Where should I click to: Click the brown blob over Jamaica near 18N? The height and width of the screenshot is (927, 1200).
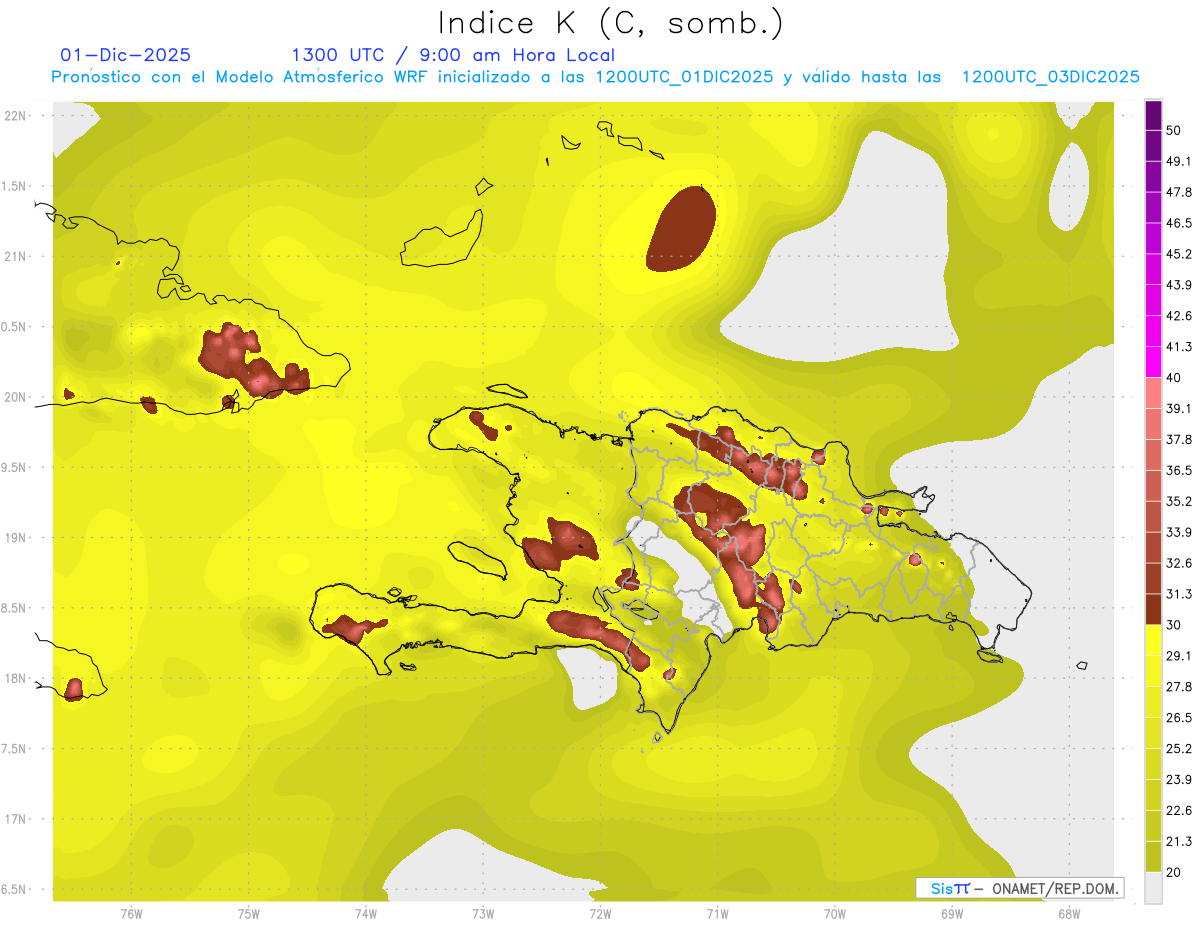(73, 689)
